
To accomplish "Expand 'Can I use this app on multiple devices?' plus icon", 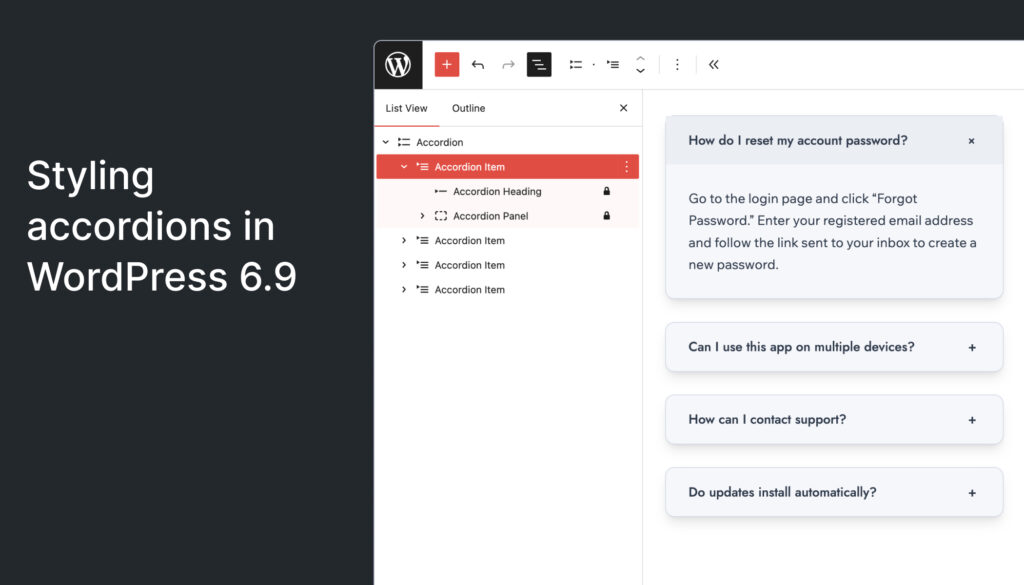I will [x=972, y=348].
